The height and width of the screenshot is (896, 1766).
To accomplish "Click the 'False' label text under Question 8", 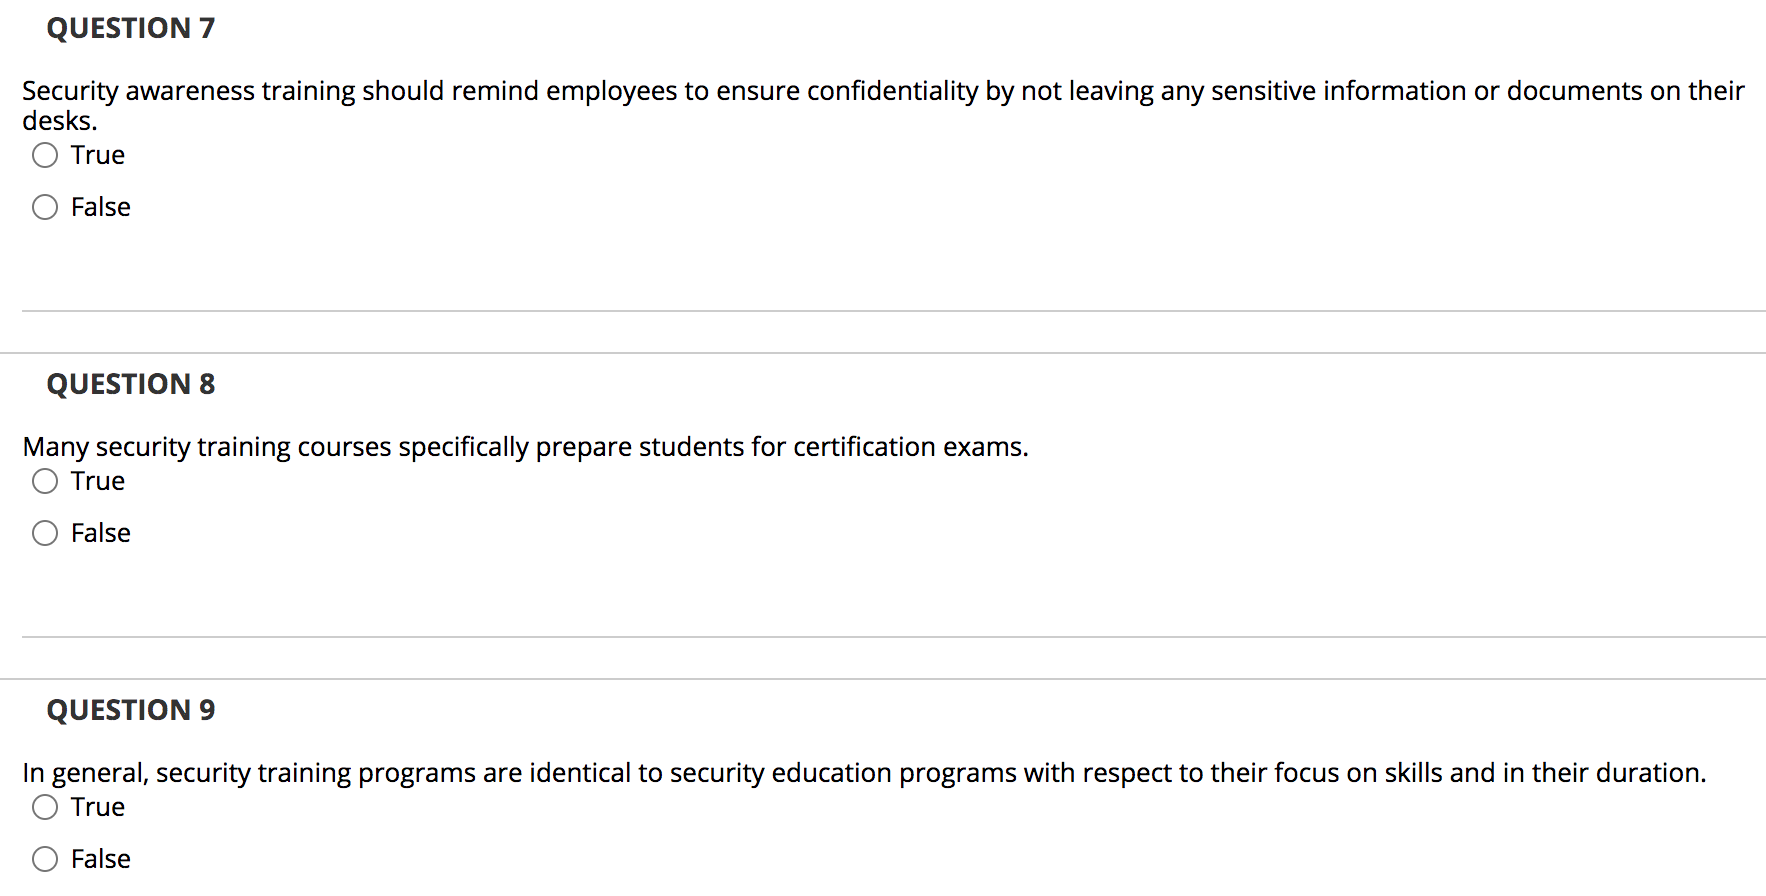I will (101, 533).
